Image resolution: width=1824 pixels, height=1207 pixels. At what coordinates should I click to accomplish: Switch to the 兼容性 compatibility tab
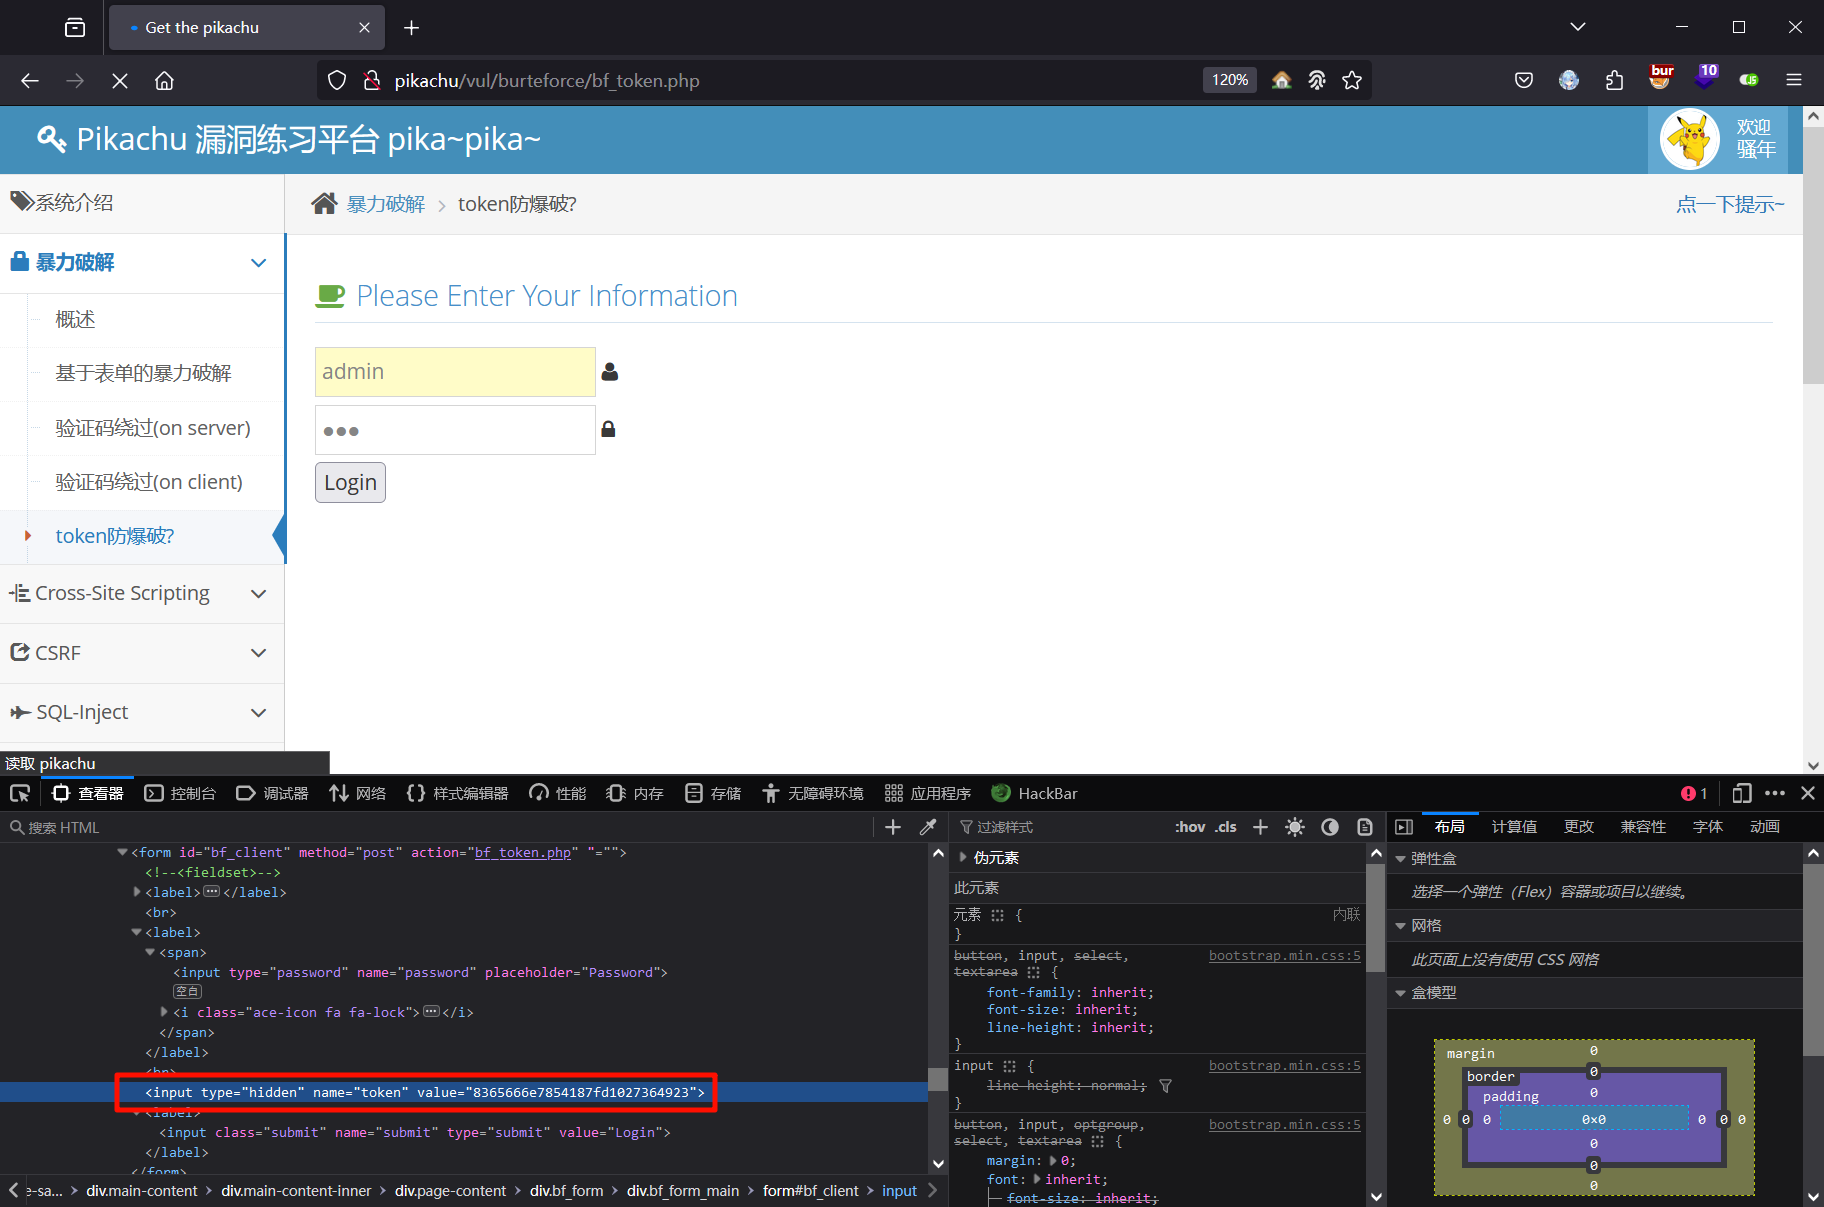[1643, 827]
